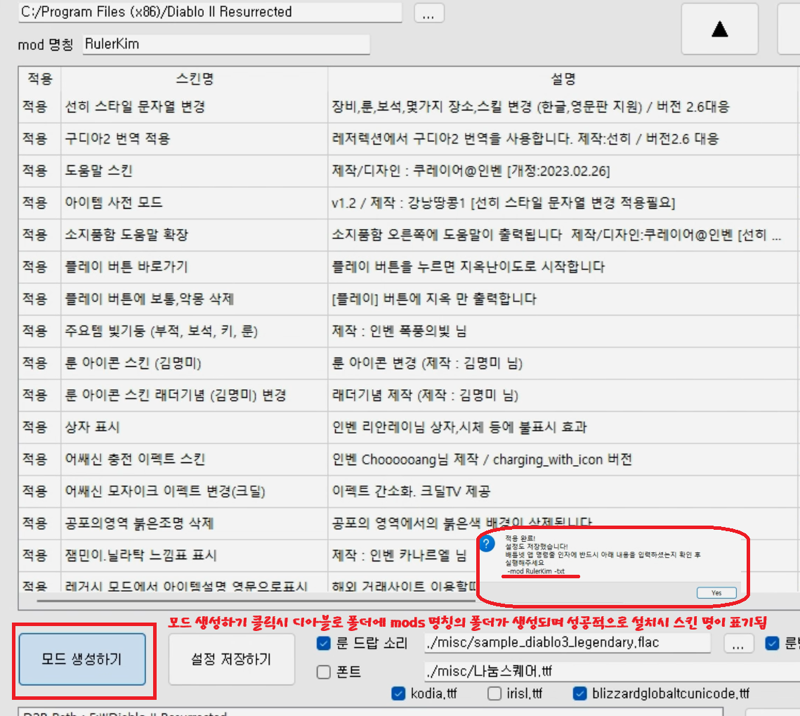Toggle the blizzardglobaltcunicode.ttf checkbox

(580, 694)
